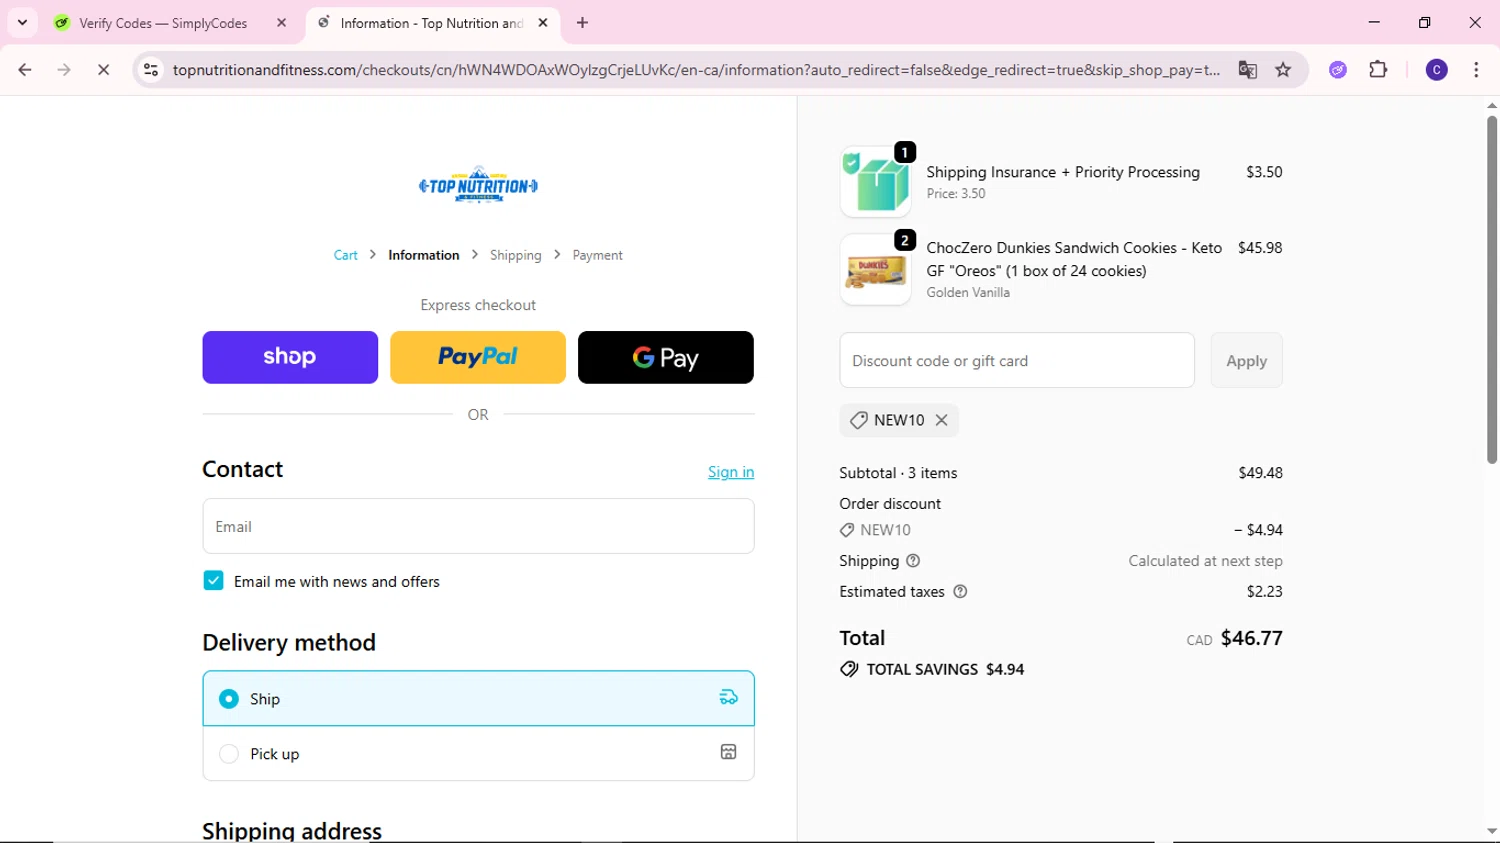Pay with PayPal express checkout
The height and width of the screenshot is (843, 1500).
[478, 357]
